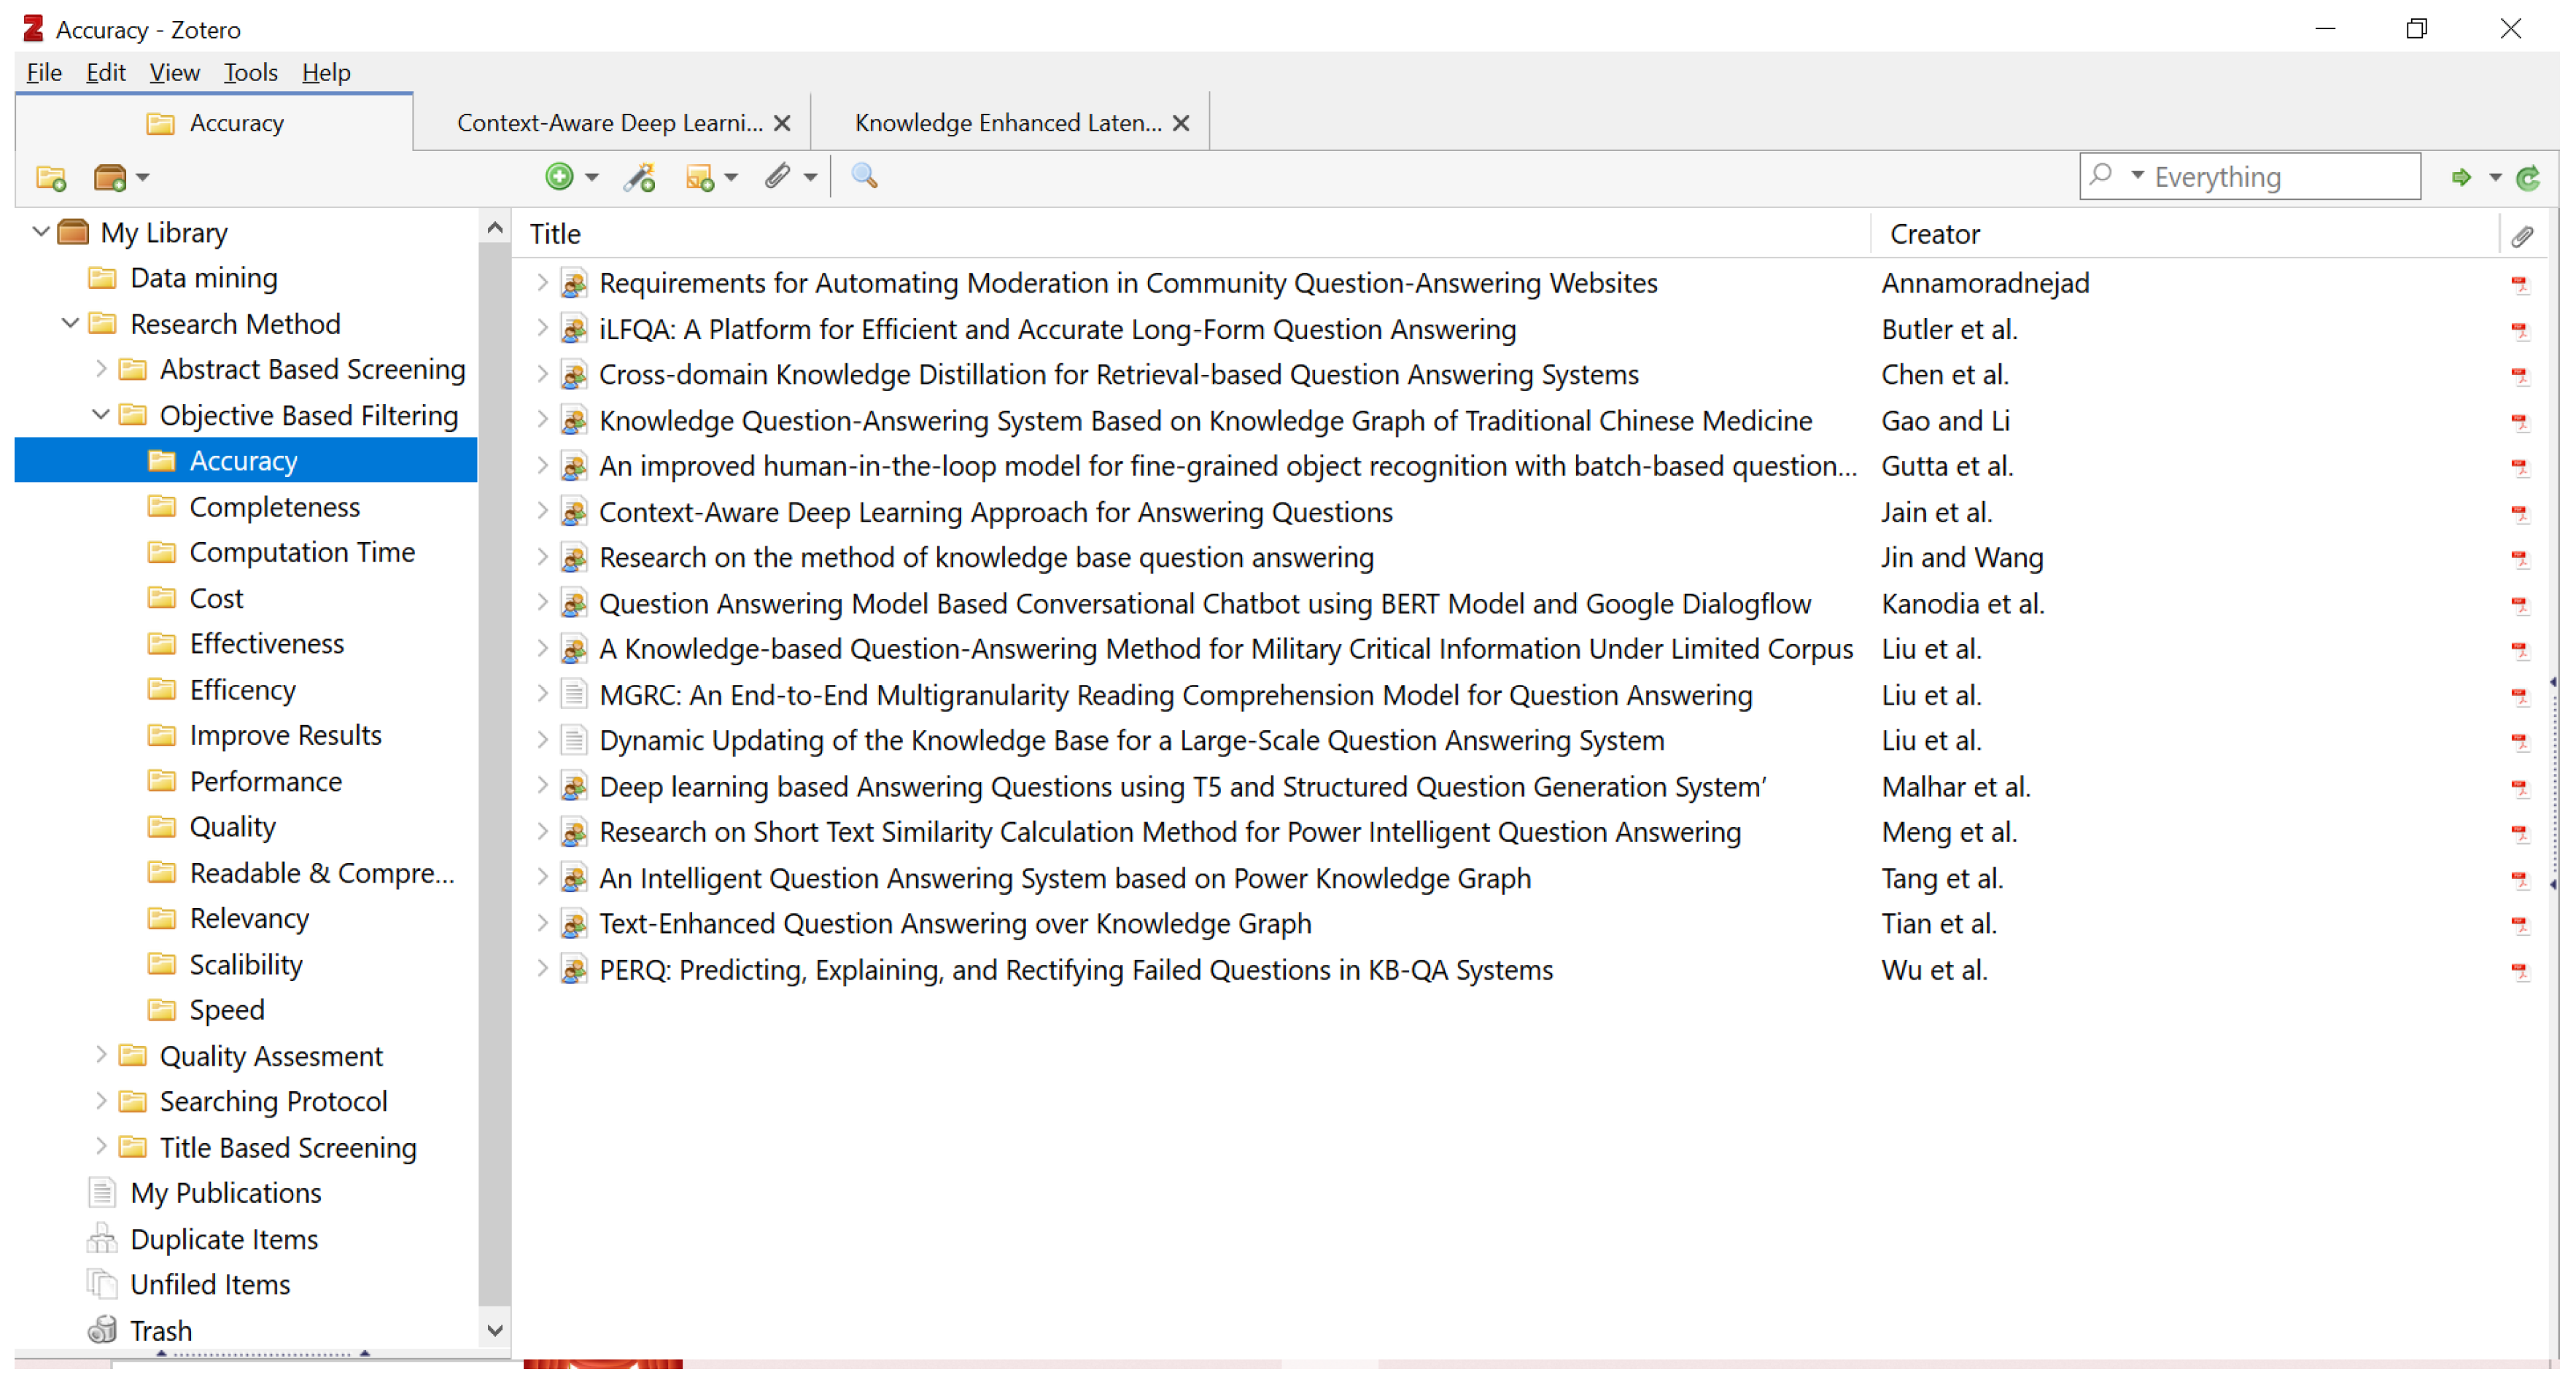Click the New Collection folder icon
The width and height of the screenshot is (2576, 1383).
50,178
